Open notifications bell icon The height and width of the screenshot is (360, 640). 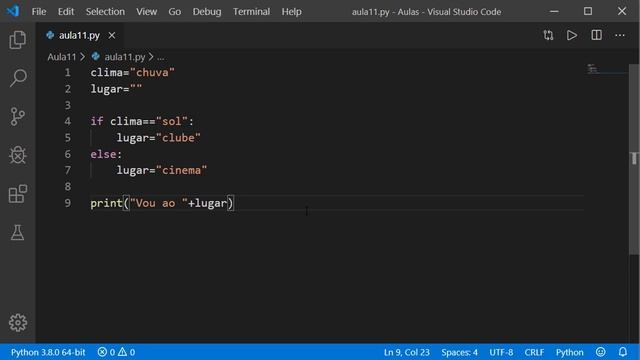[x=622, y=352]
